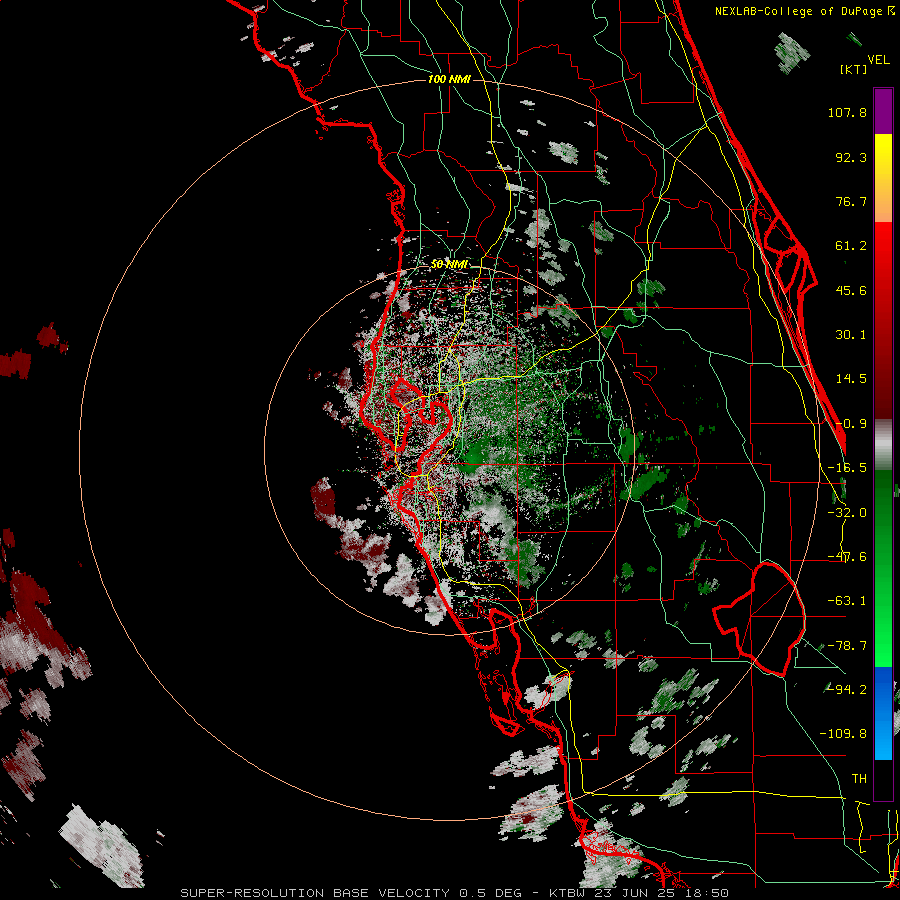Click the 50 NMI range ring label
This screenshot has width=900, height=900.
[449, 264]
